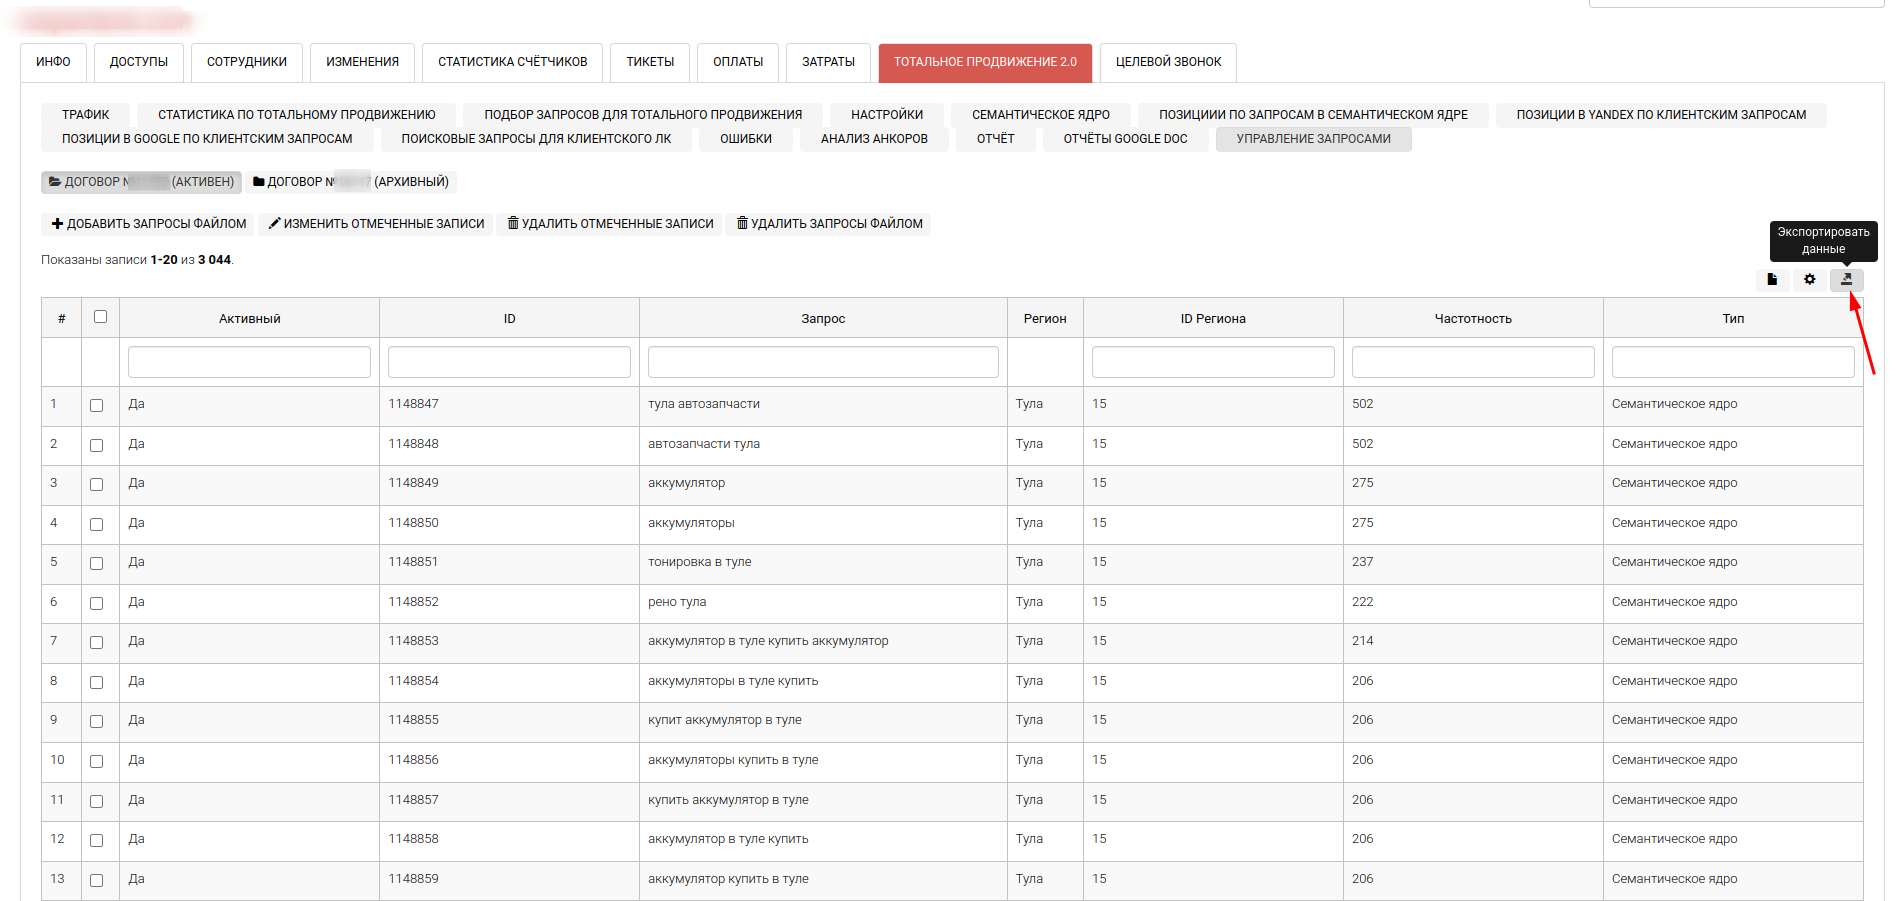Click 'Добавить запросы файлом' plus button
This screenshot has width=1896, height=901.
[149, 224]
